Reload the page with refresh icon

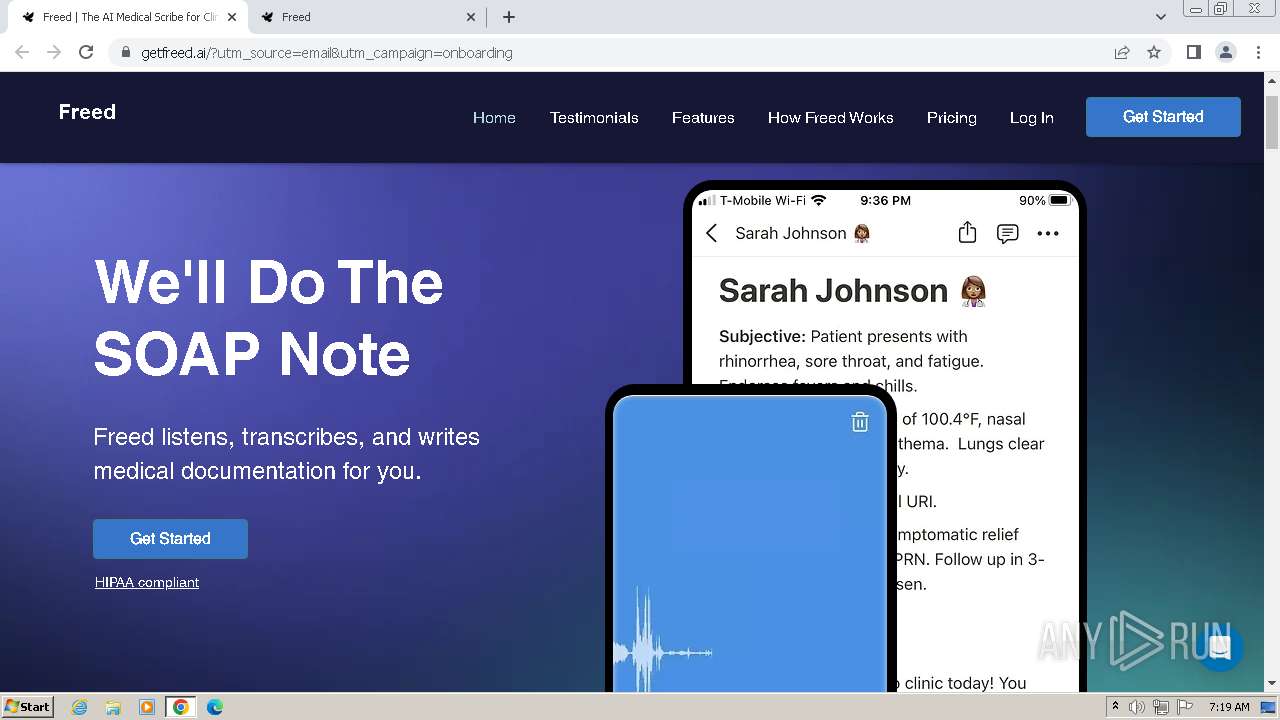[x=86, y=52]
